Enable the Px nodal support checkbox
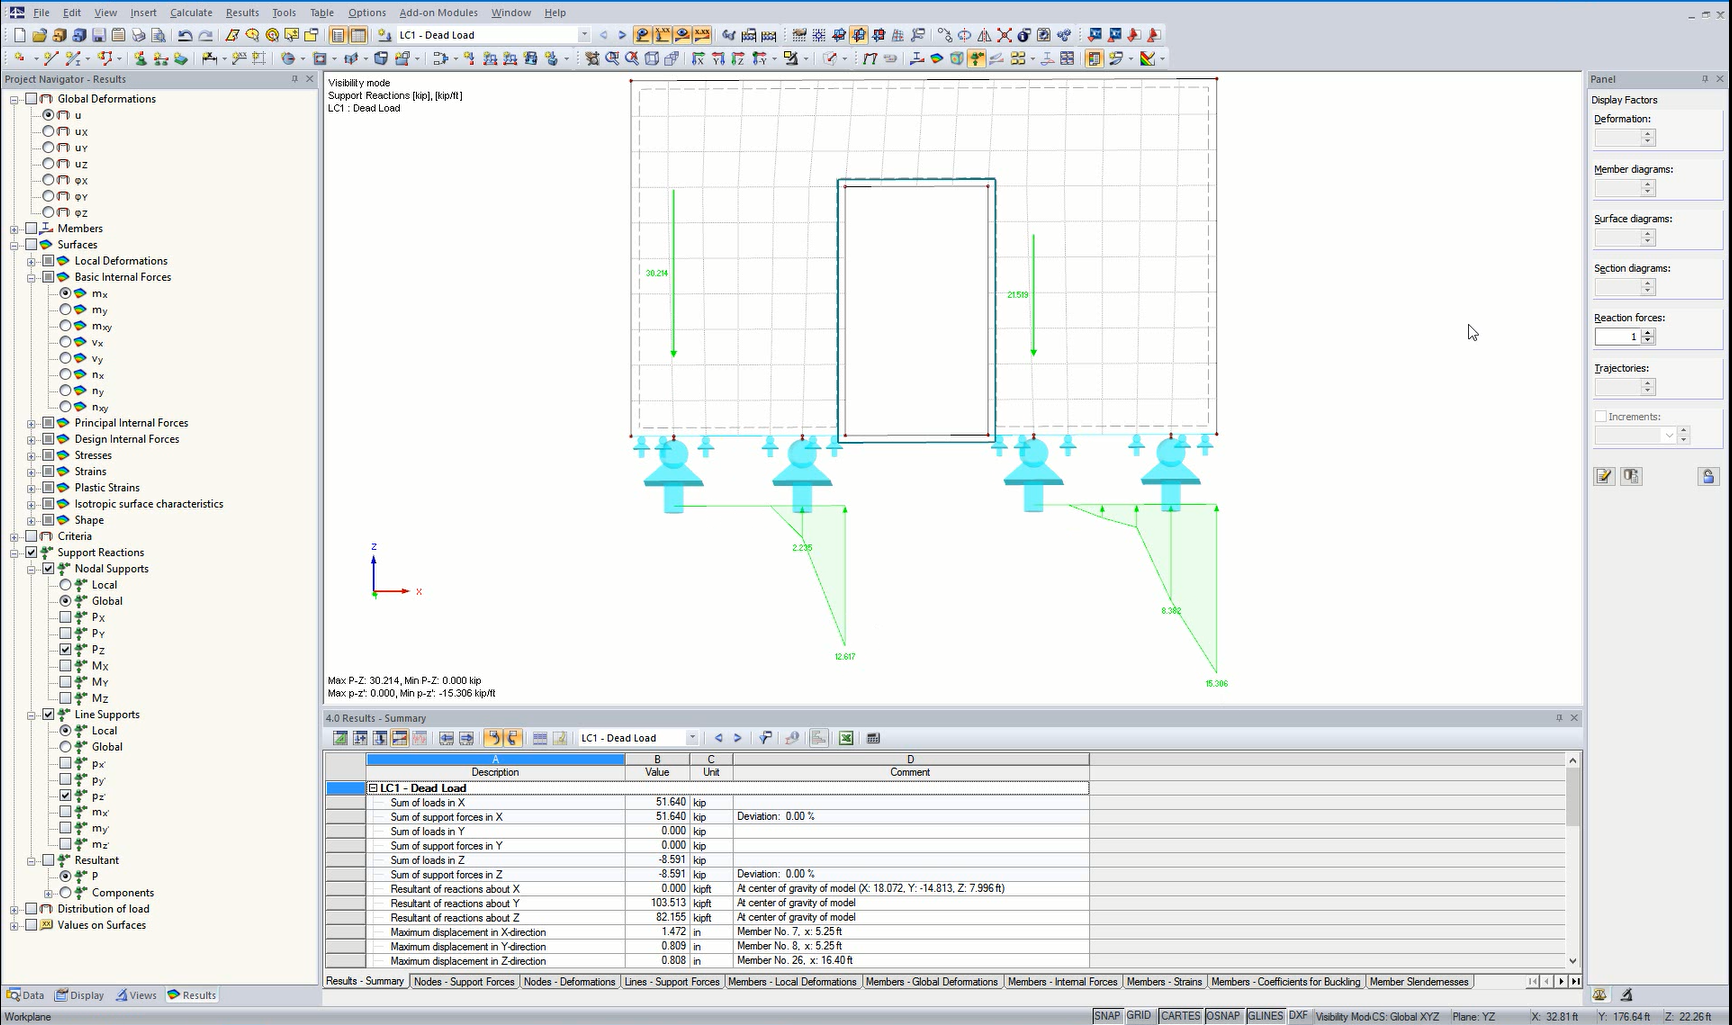Screen dimensions: 1732x1025 coord(65,617)
